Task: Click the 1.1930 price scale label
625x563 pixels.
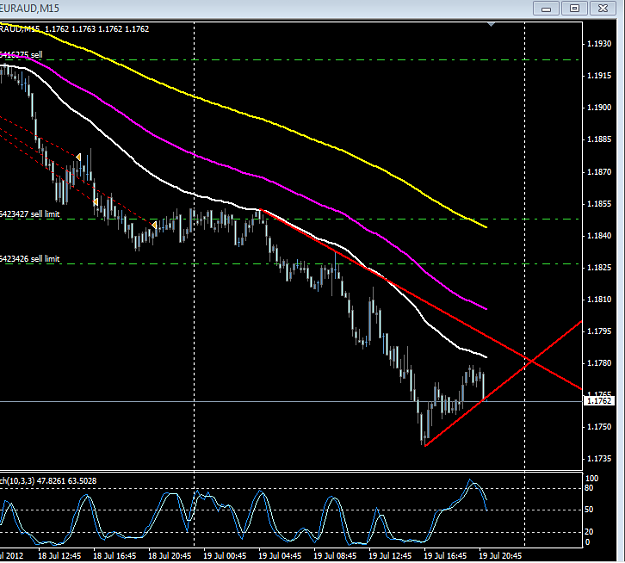Action: 599,44
